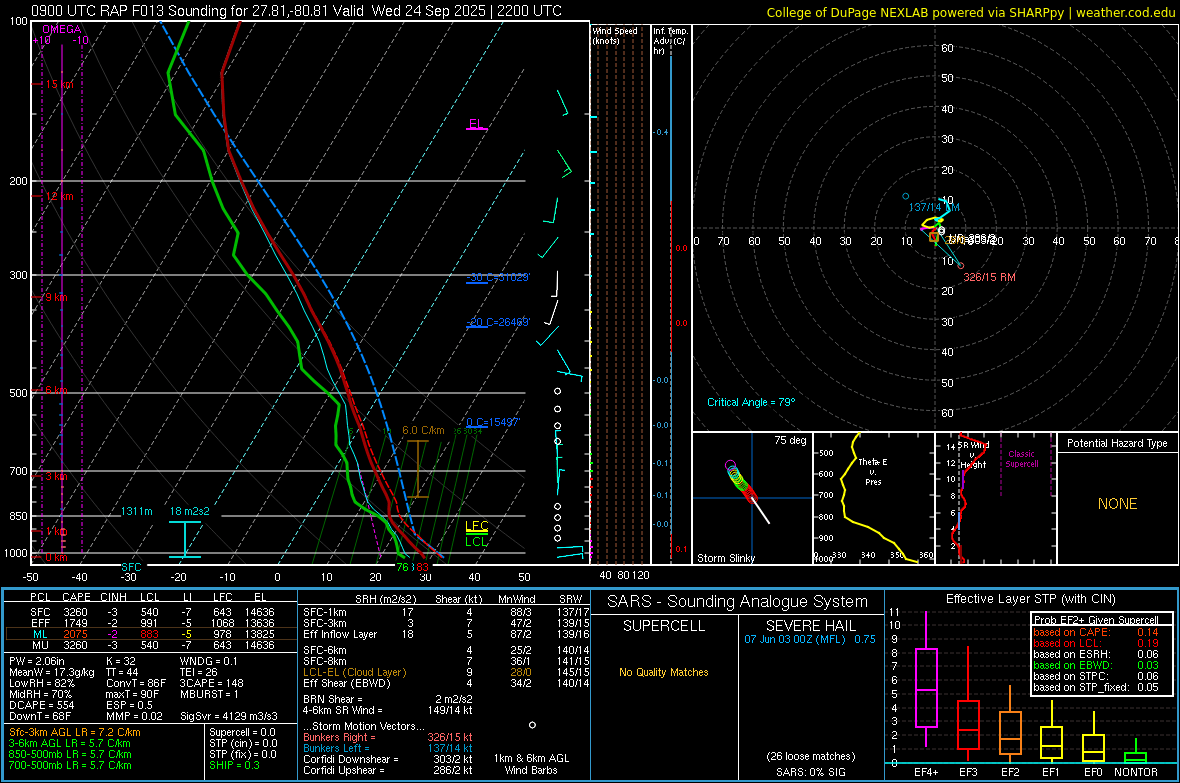Click the SARS: 0% SIG text
Viewport: 1180px width, 783px height.
pyautogui.click(x=811, y=772)
